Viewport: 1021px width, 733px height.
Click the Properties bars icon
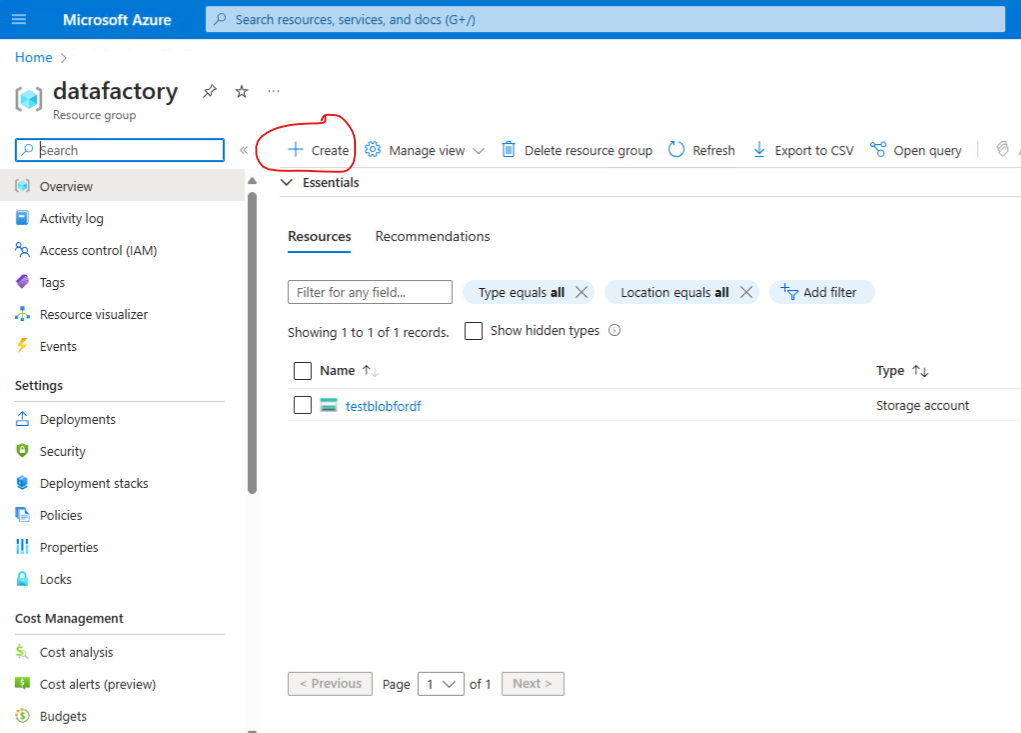coord(22,546)
